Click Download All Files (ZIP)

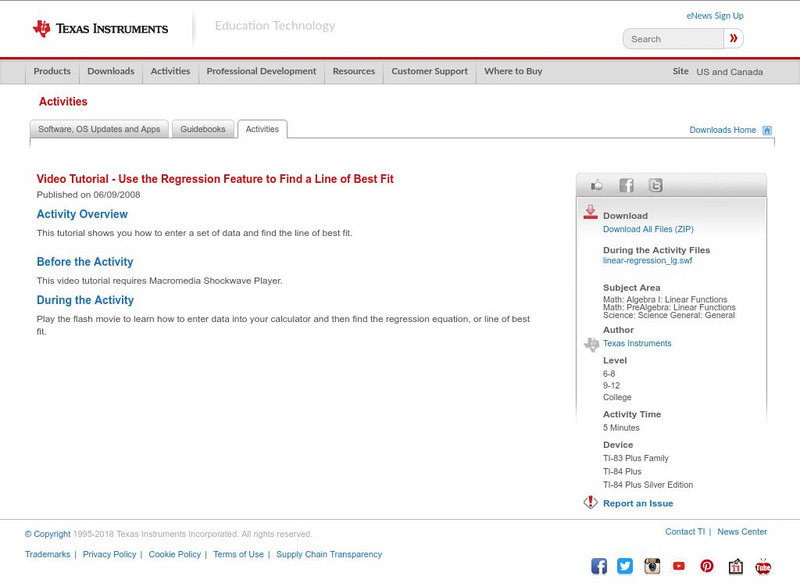pyautogui.click(x=648, y=229)
